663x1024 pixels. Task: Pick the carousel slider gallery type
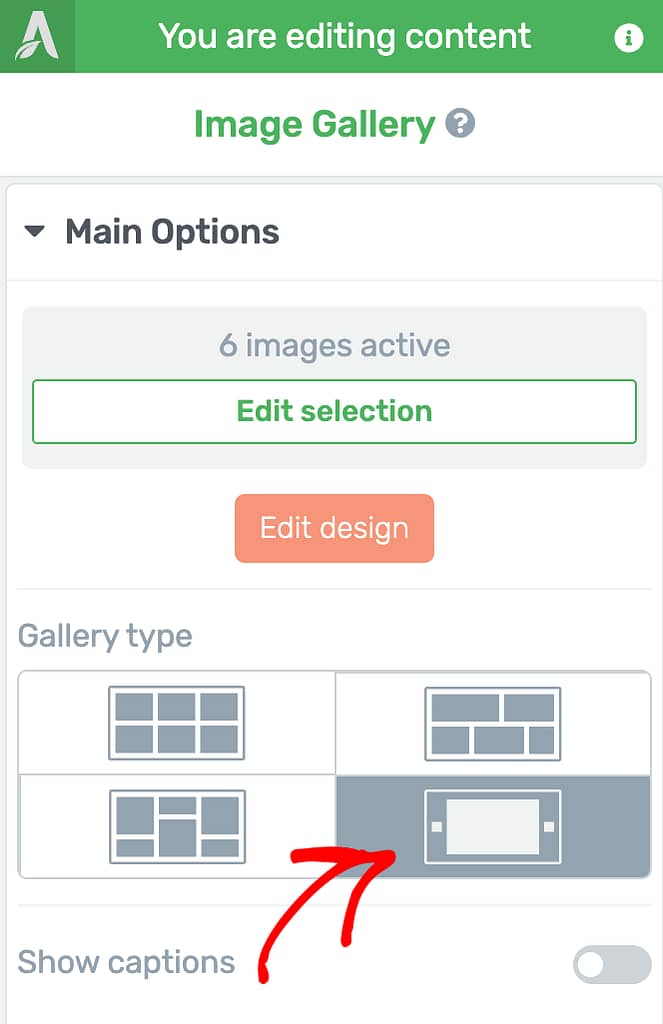coord(493,826)
